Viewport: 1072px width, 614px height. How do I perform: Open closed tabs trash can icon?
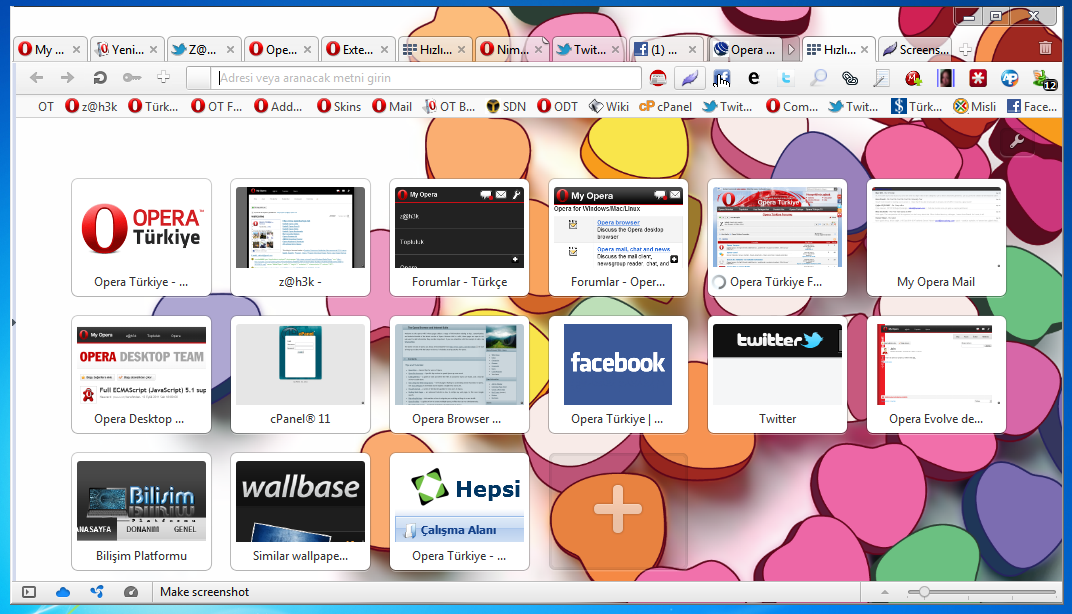pyautogui.click(x=1045, y=49)
